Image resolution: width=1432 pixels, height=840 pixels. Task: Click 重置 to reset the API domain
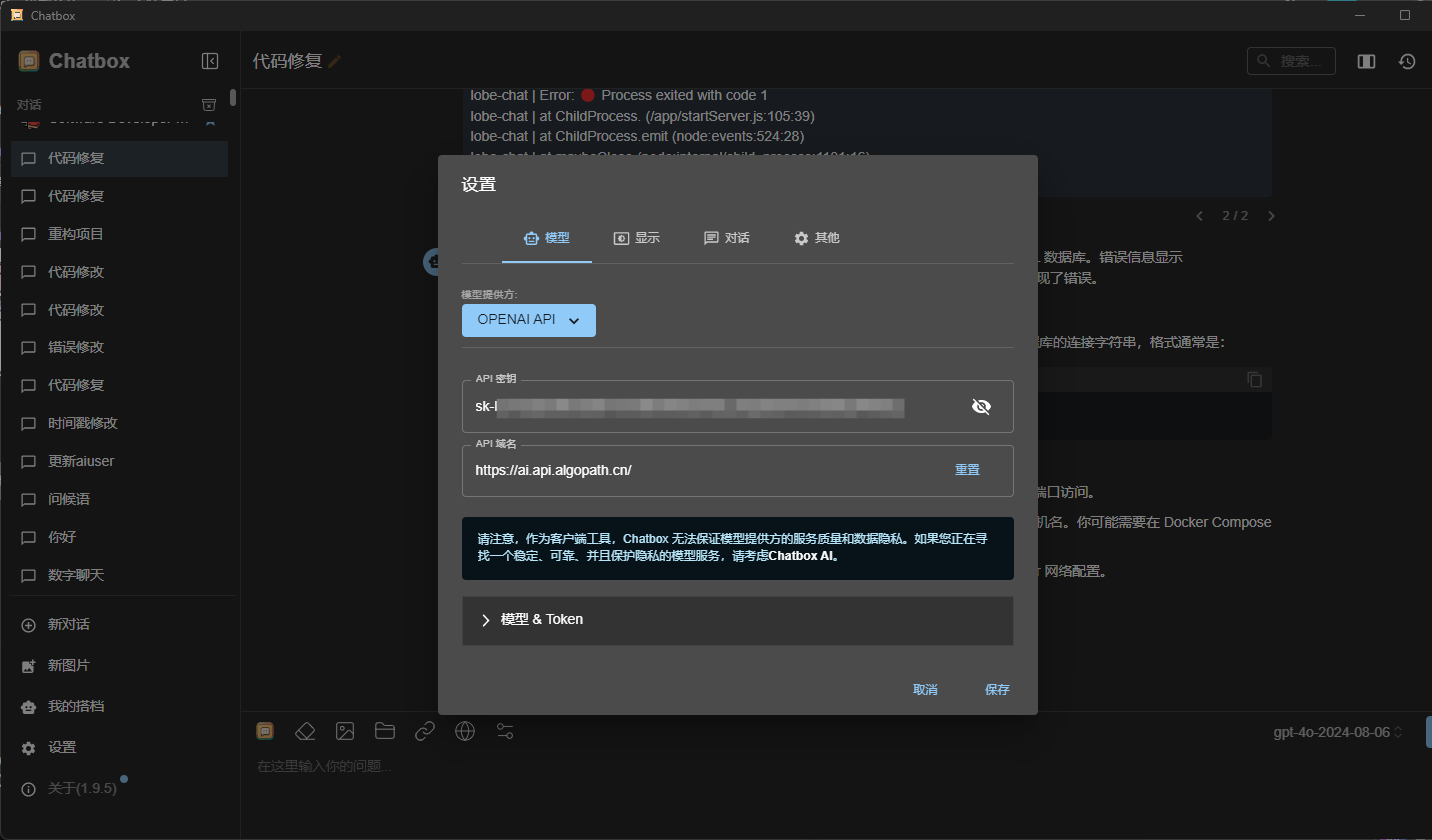click(x=967, y=470)
